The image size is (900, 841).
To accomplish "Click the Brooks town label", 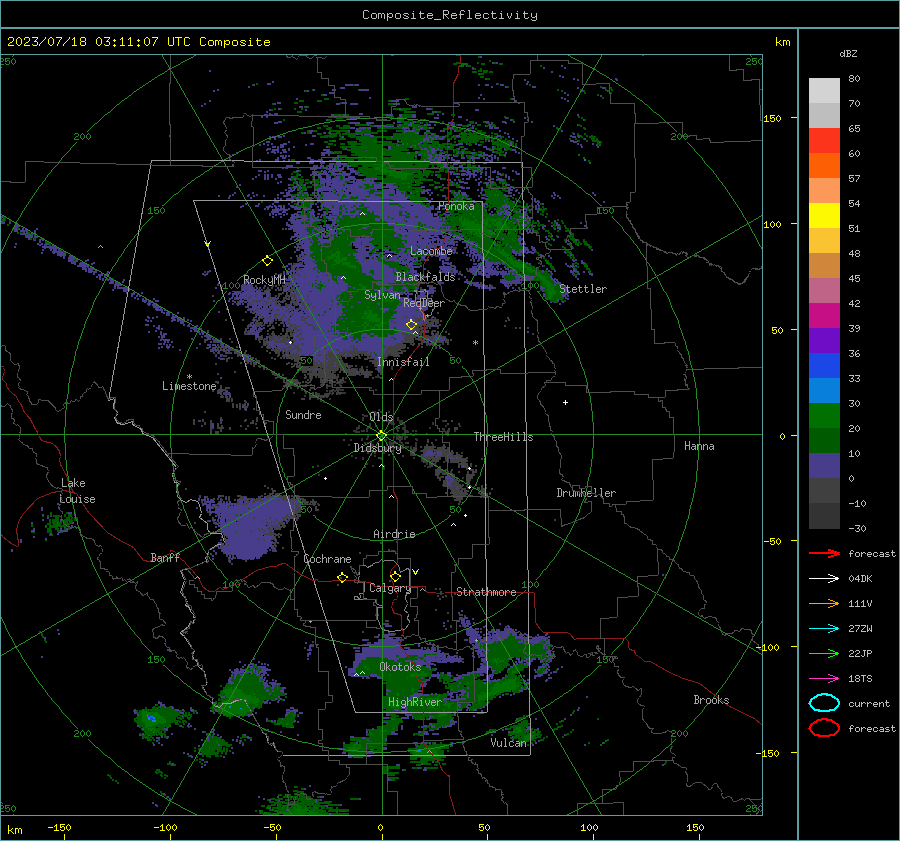I will tap(711, 700).
